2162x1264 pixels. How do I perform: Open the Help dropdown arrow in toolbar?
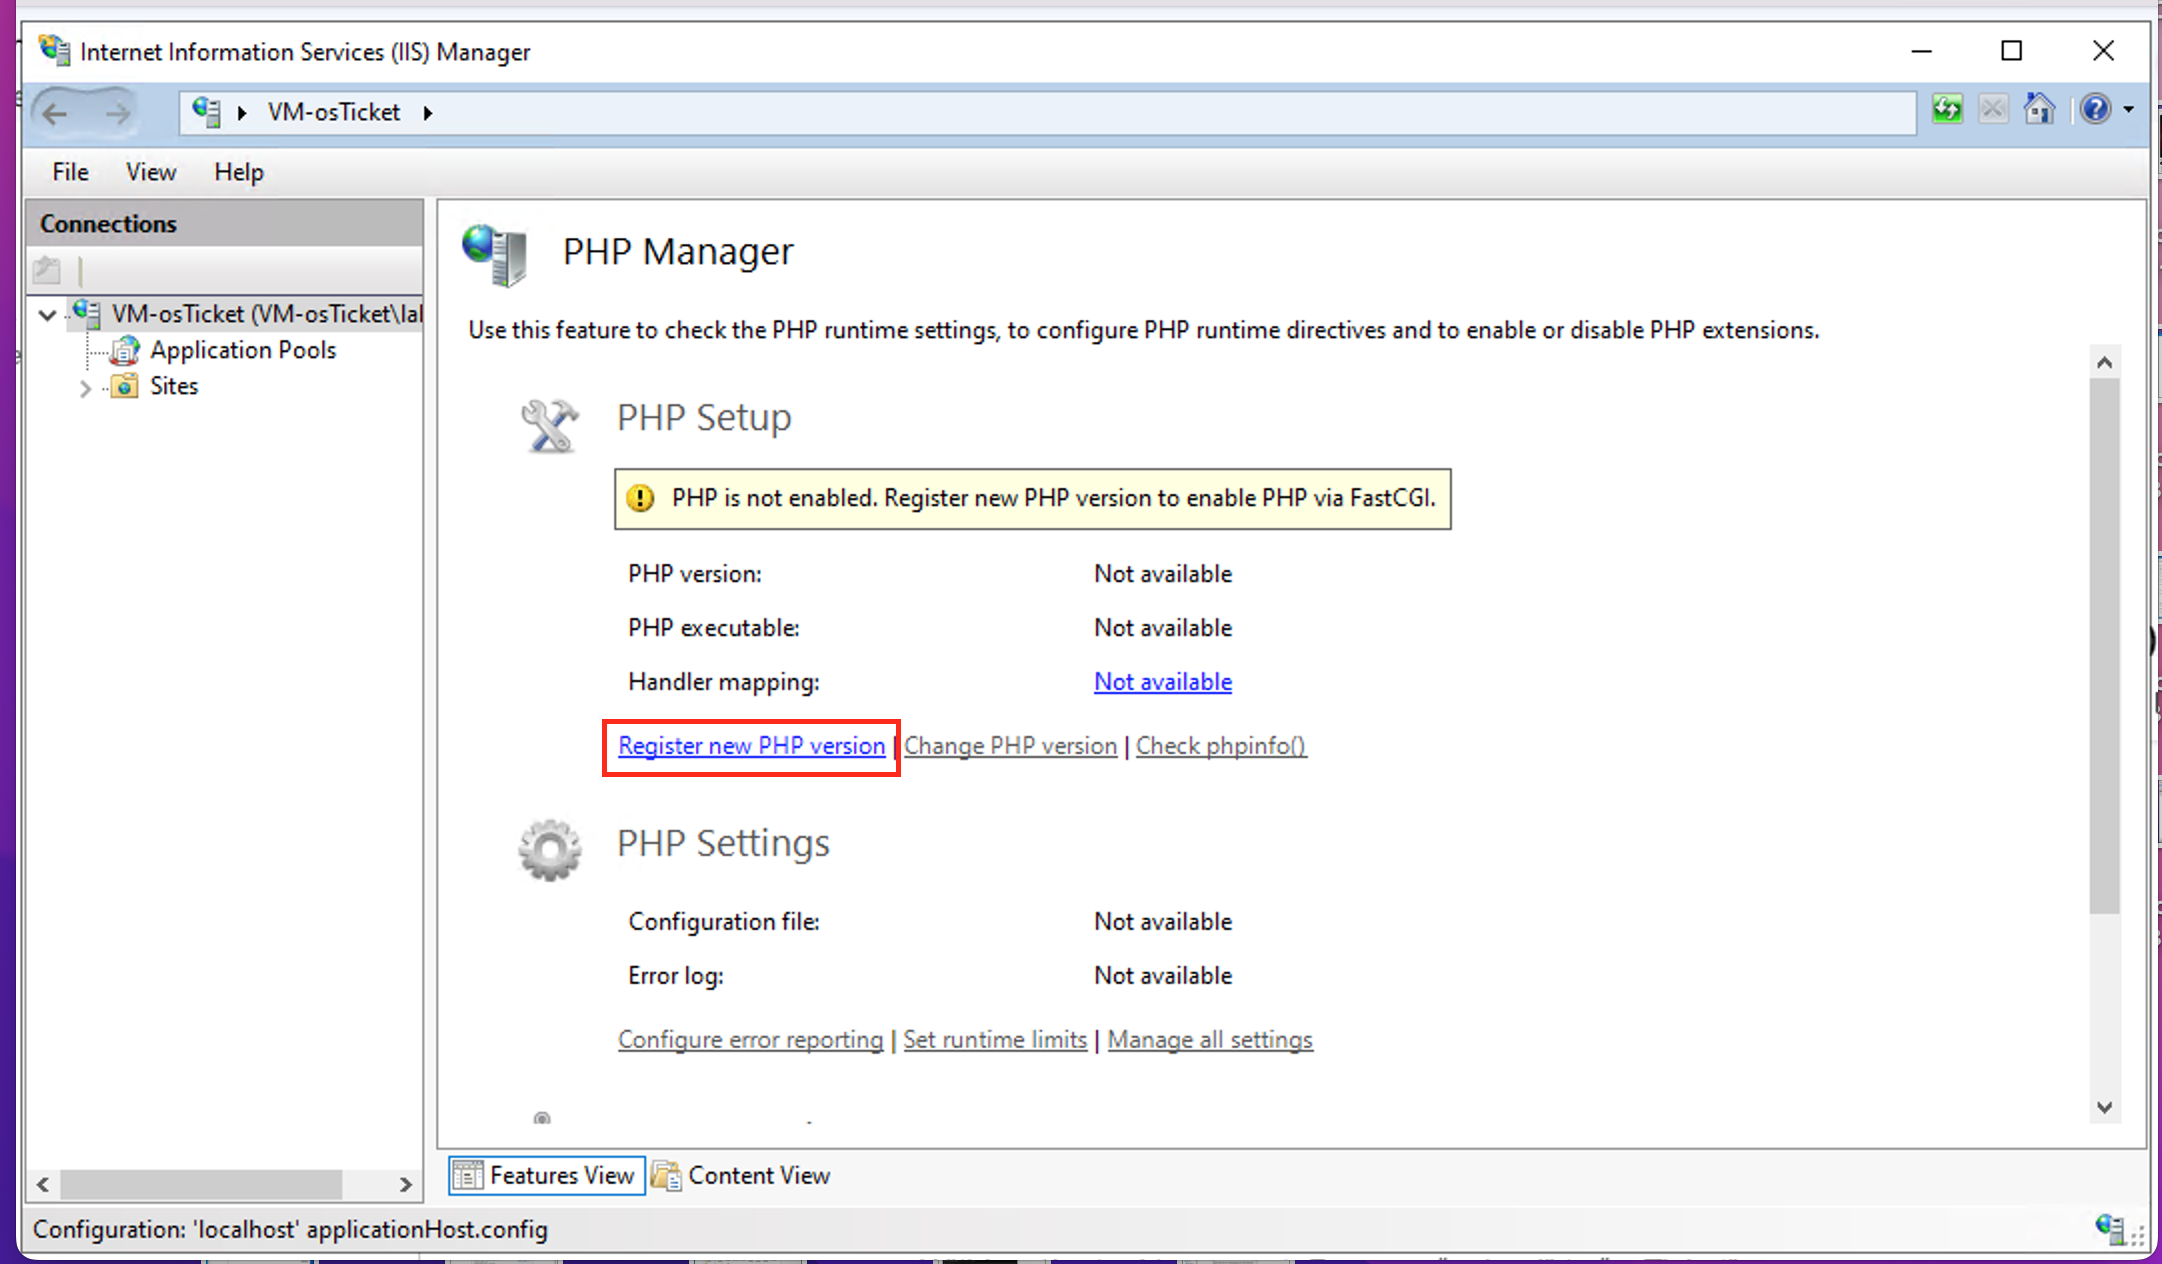point(2129,110)
